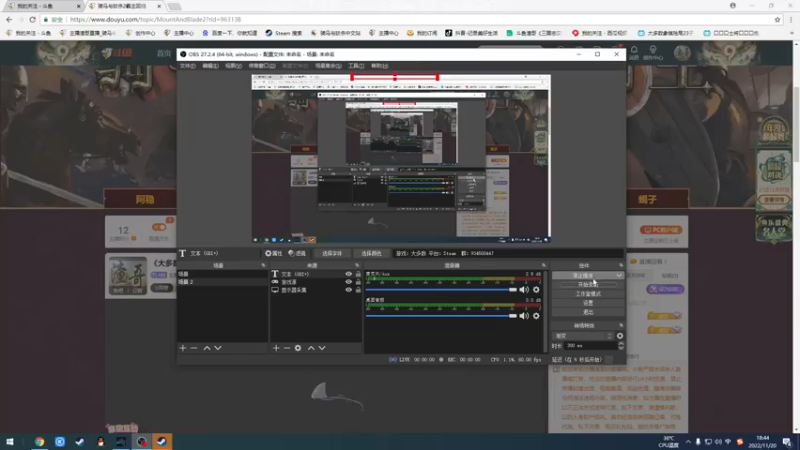Open OBS Settings from the Controls panel

coord(588,303)
